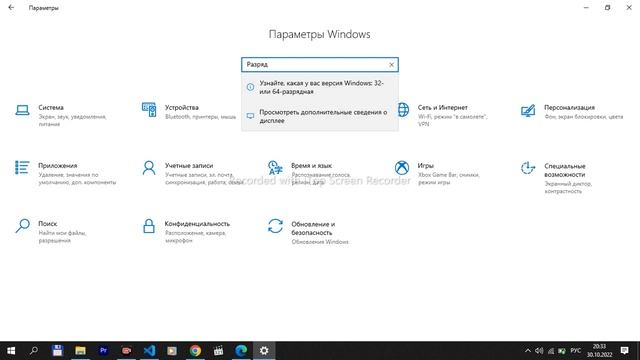
Task: Click the search box containing Разряд
Action: [320, 64]
